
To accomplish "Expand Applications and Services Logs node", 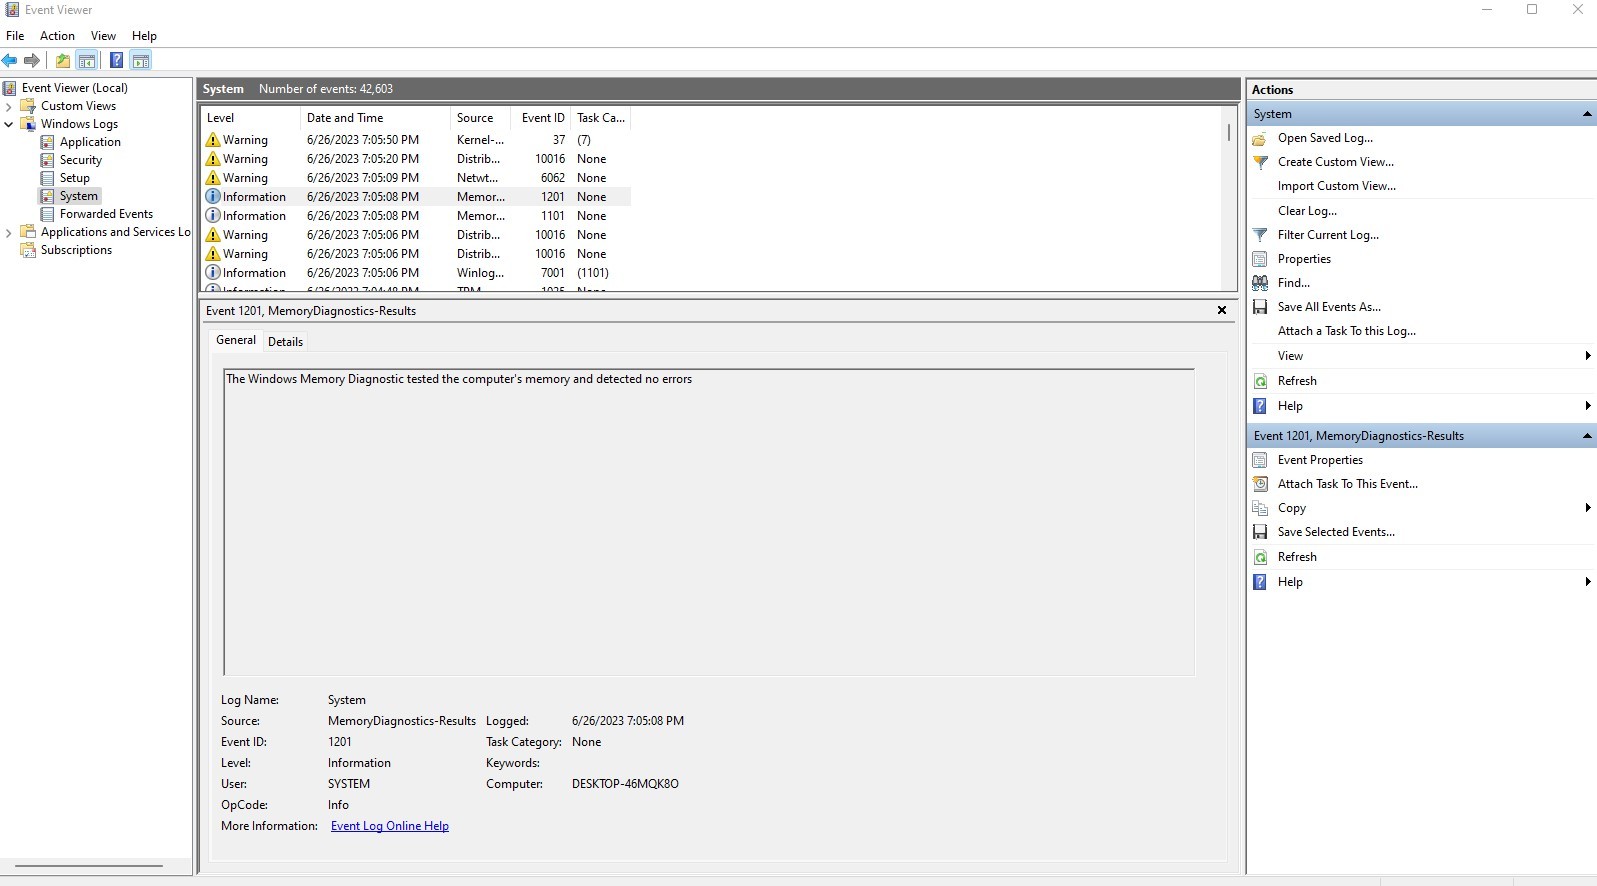I will 9,232.
